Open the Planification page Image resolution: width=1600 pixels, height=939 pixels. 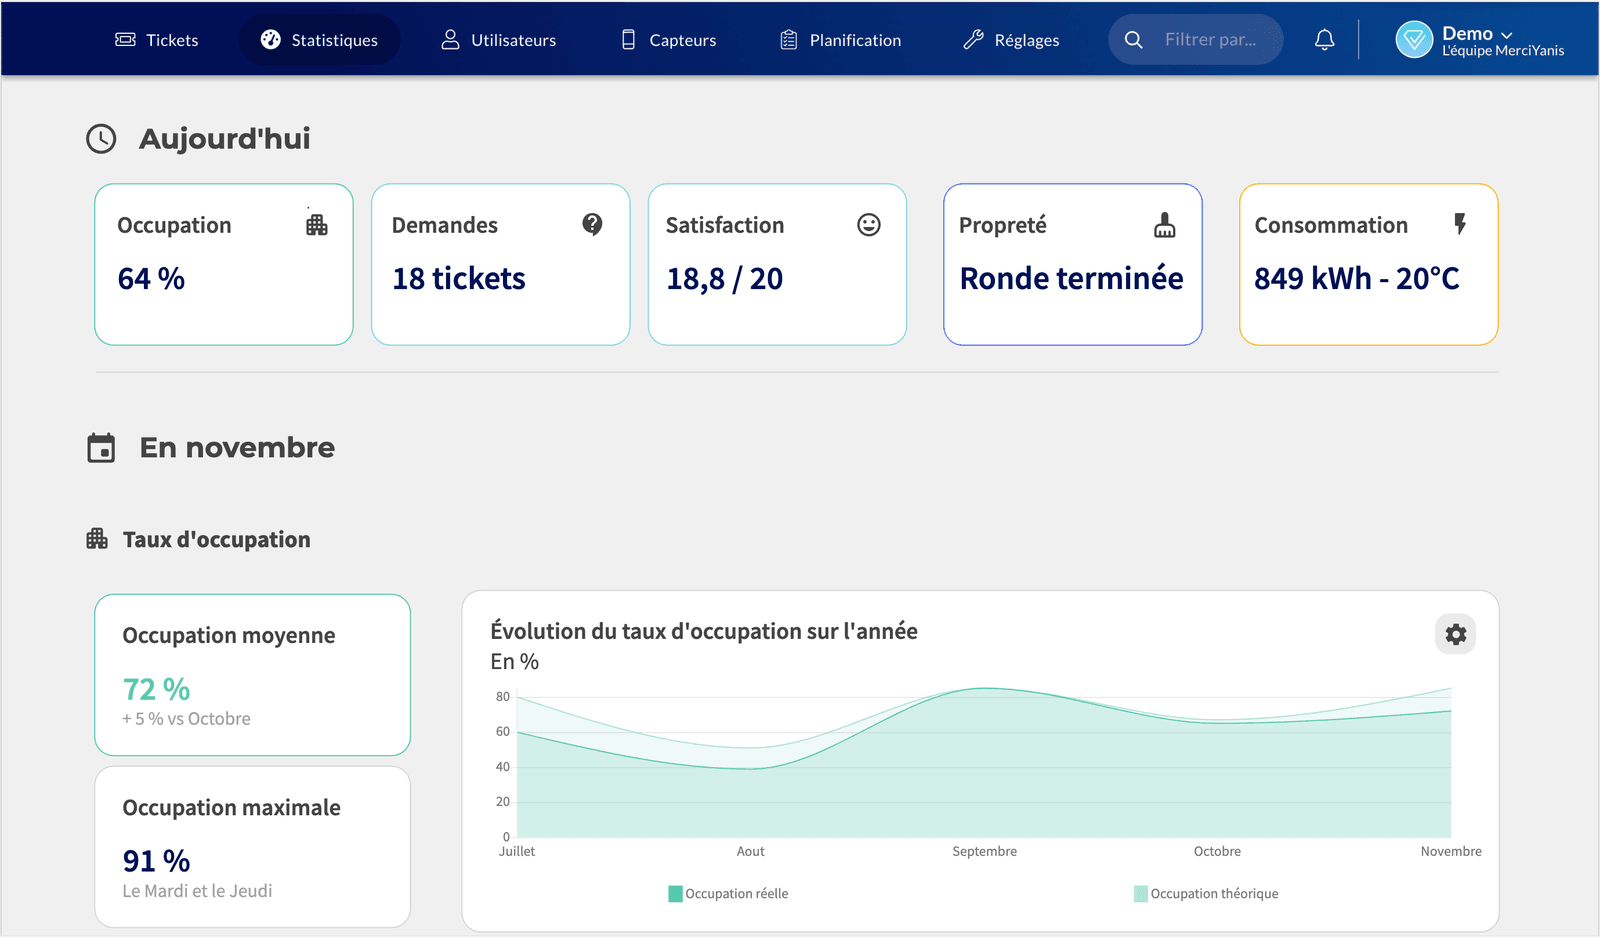(x=841, y=40)
